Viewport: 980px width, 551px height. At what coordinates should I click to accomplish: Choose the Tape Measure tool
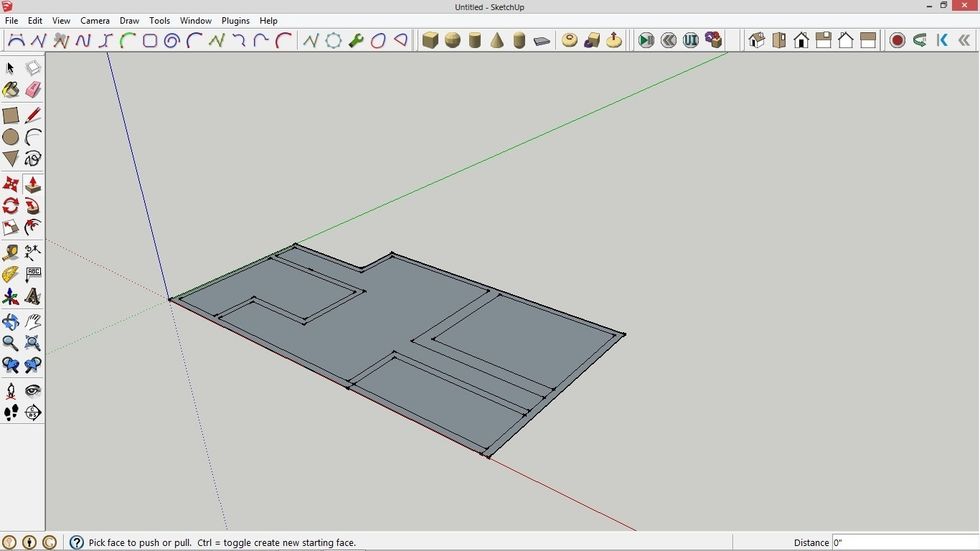tap(11, 252)
